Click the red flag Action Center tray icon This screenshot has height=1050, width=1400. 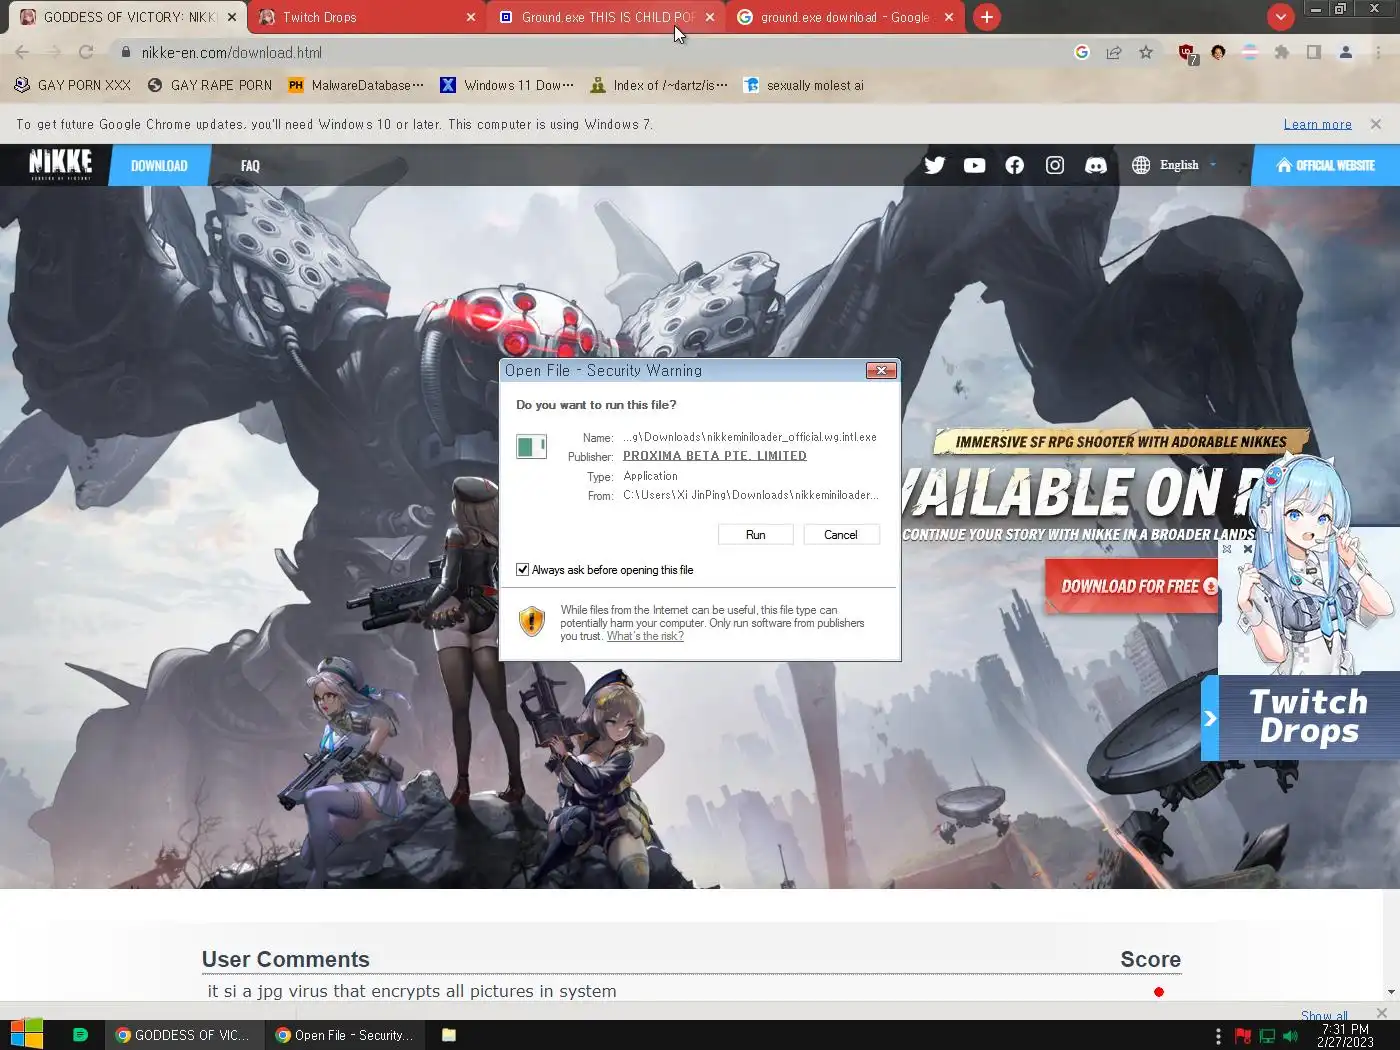pyautogui.click(x=1243, y=1036)
